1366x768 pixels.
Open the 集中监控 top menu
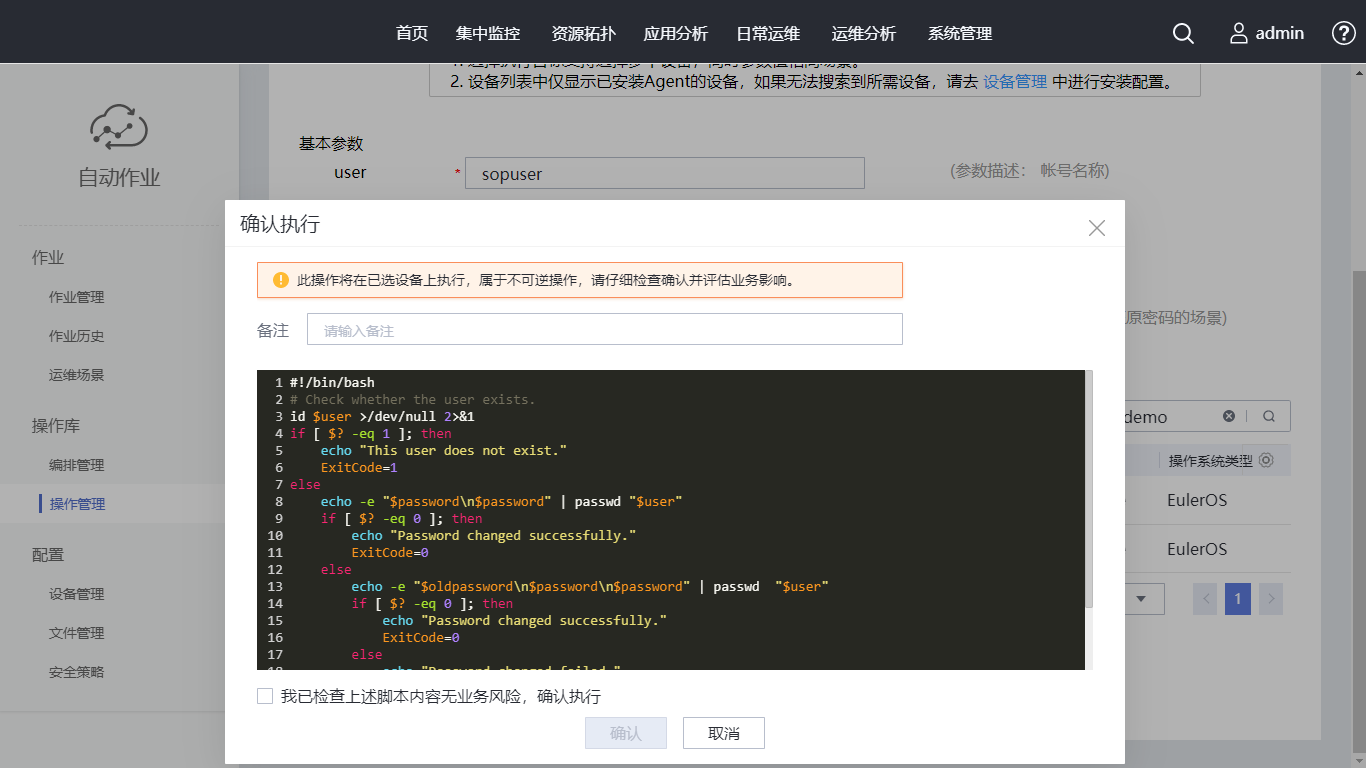pyautogui.click(x=488, y=33)
